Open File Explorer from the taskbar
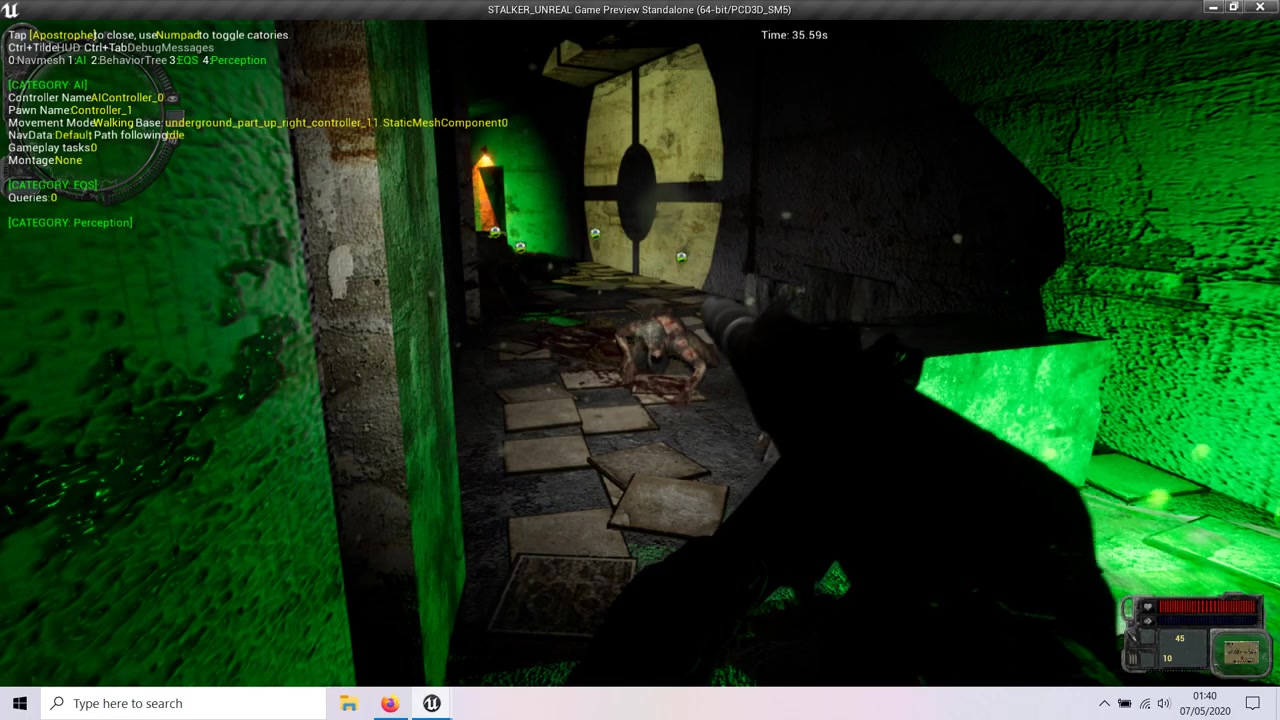Viewport: 1280px width, 720px height. [348, 703]
